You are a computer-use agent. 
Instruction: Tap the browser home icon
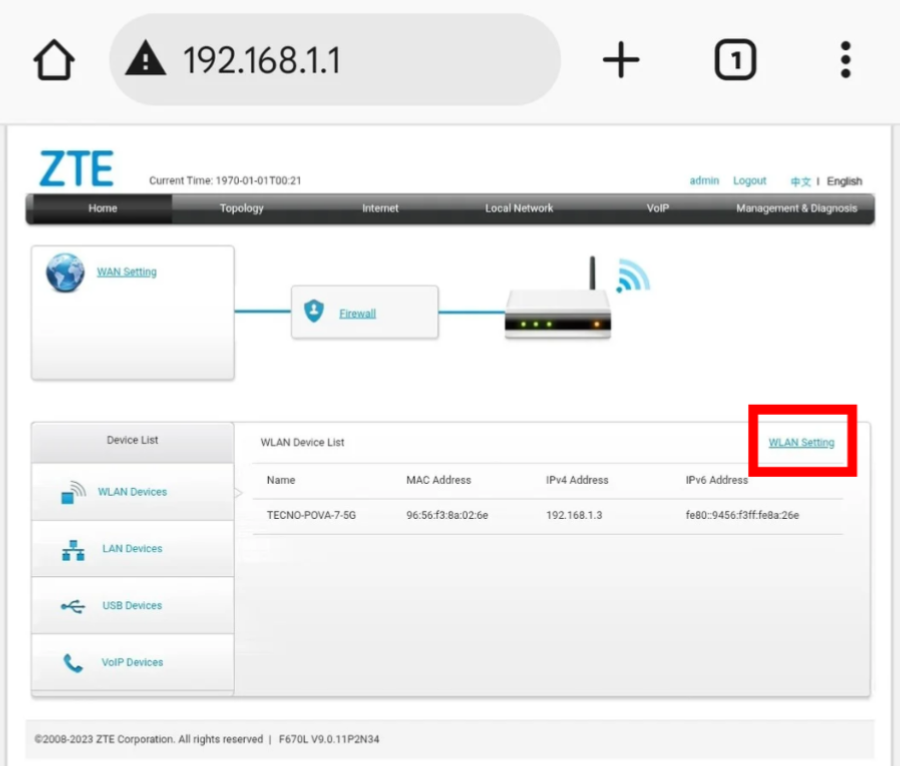coord(54,61)
